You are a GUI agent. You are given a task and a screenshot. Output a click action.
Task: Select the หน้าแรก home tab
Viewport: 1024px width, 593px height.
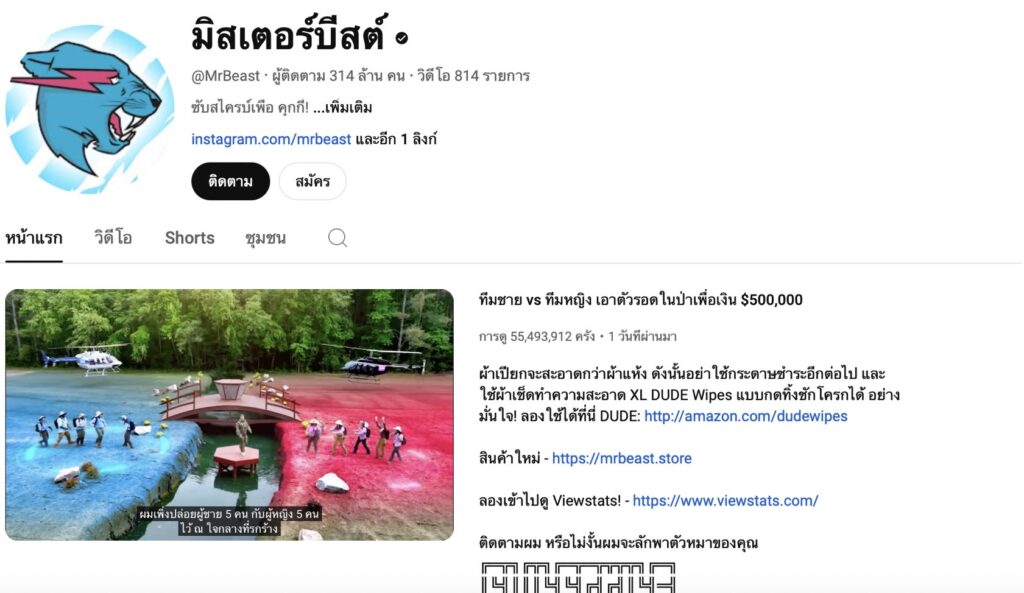pos(34,238)
